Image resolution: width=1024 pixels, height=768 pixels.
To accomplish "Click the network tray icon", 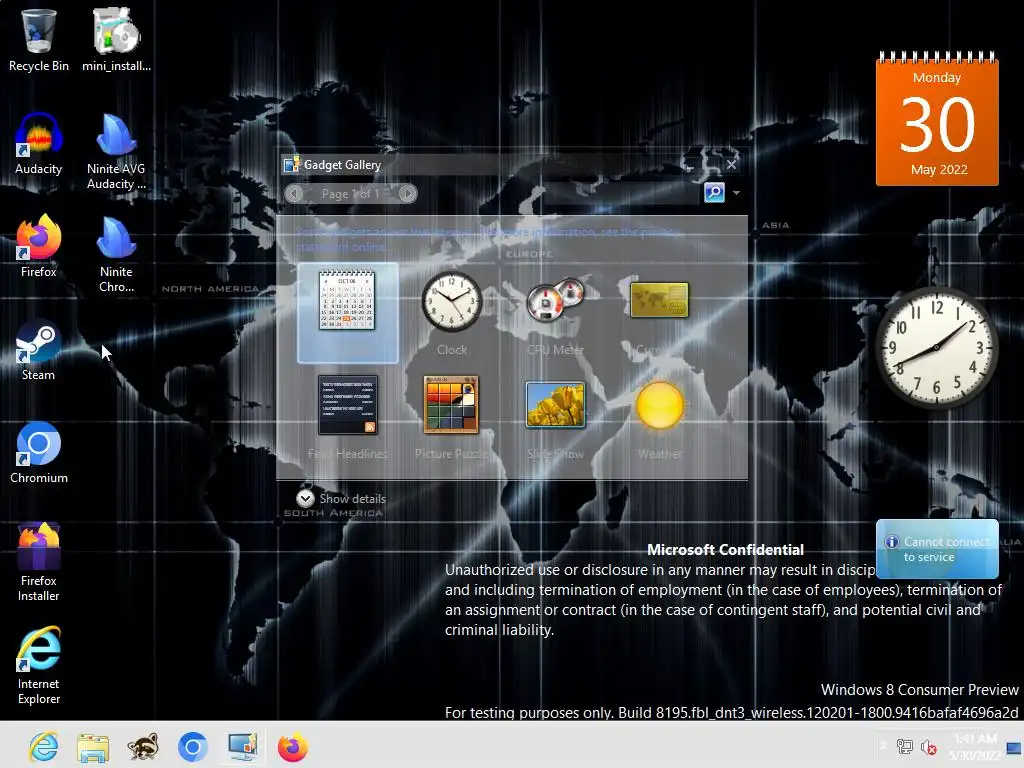I will pos(904,746).
